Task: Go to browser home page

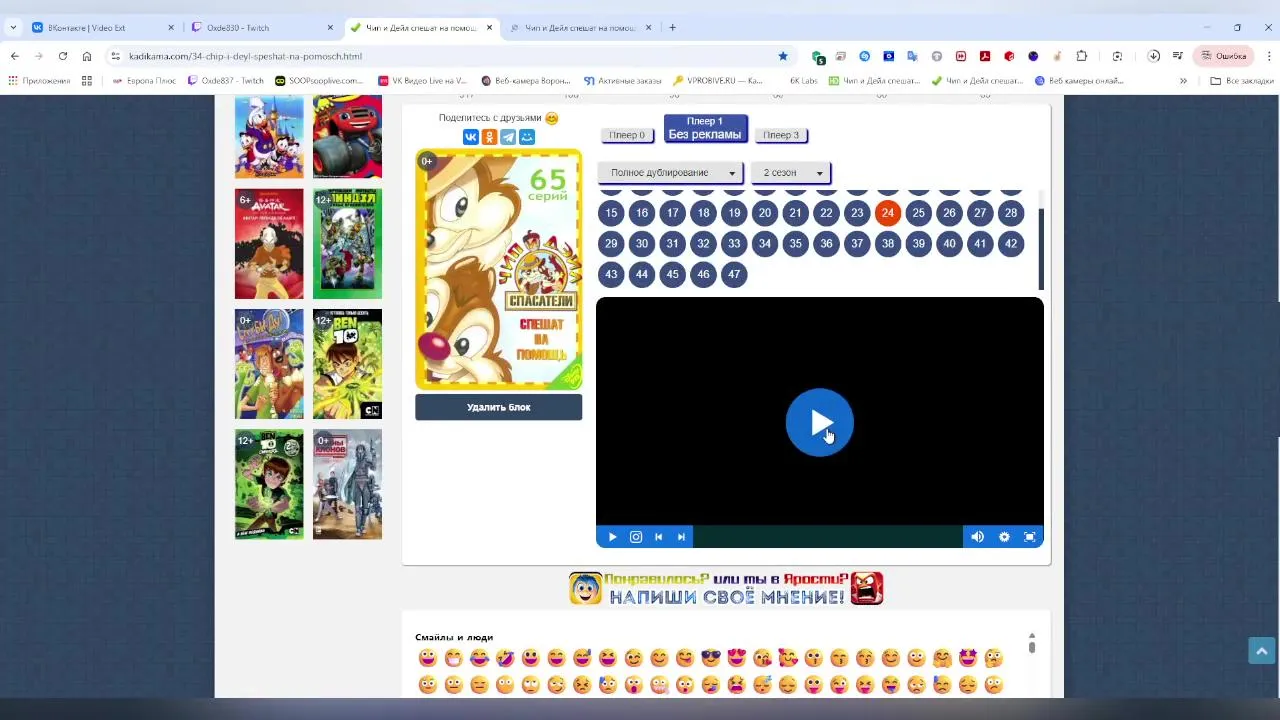Action: [x=87, y=56]
